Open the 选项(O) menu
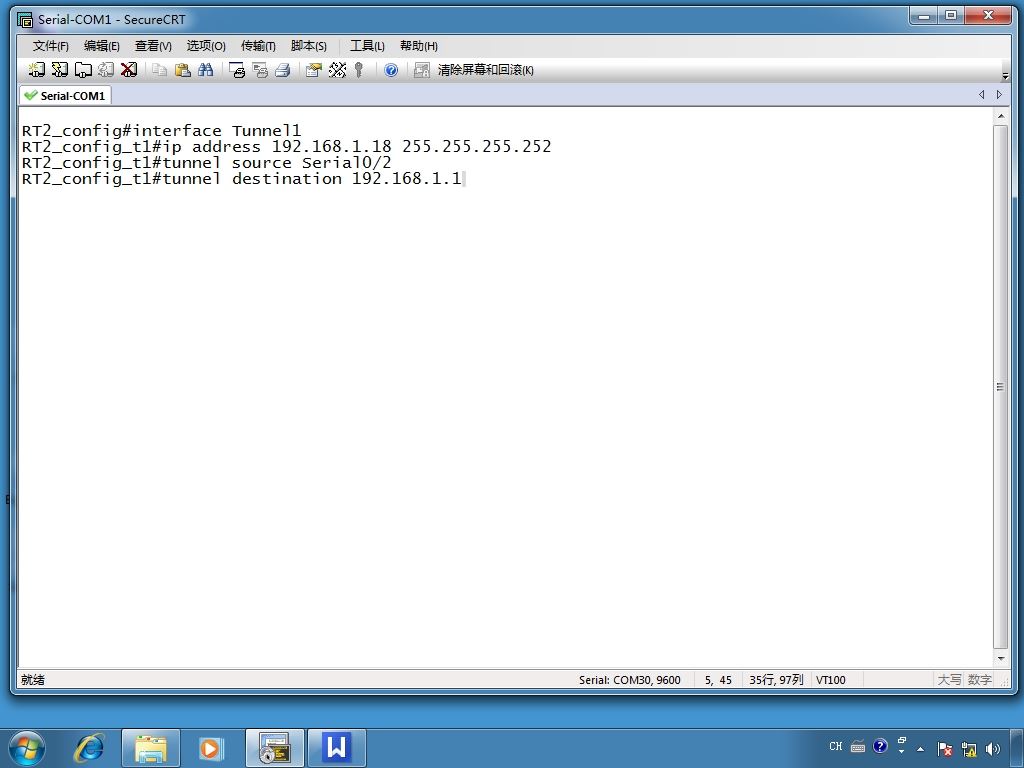Viewport: 1024px width, 768px height. click(x=206, y=46)
